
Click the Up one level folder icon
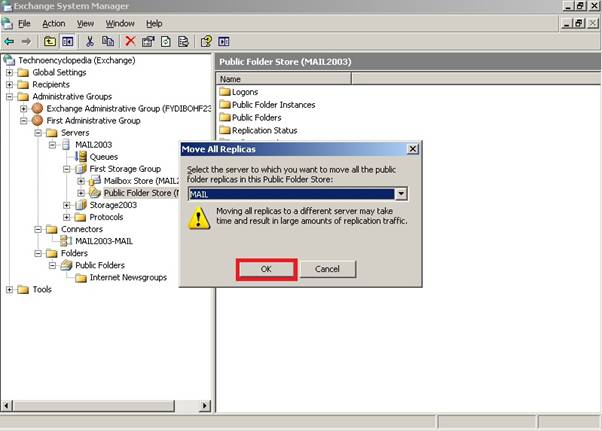pos(50,41)
